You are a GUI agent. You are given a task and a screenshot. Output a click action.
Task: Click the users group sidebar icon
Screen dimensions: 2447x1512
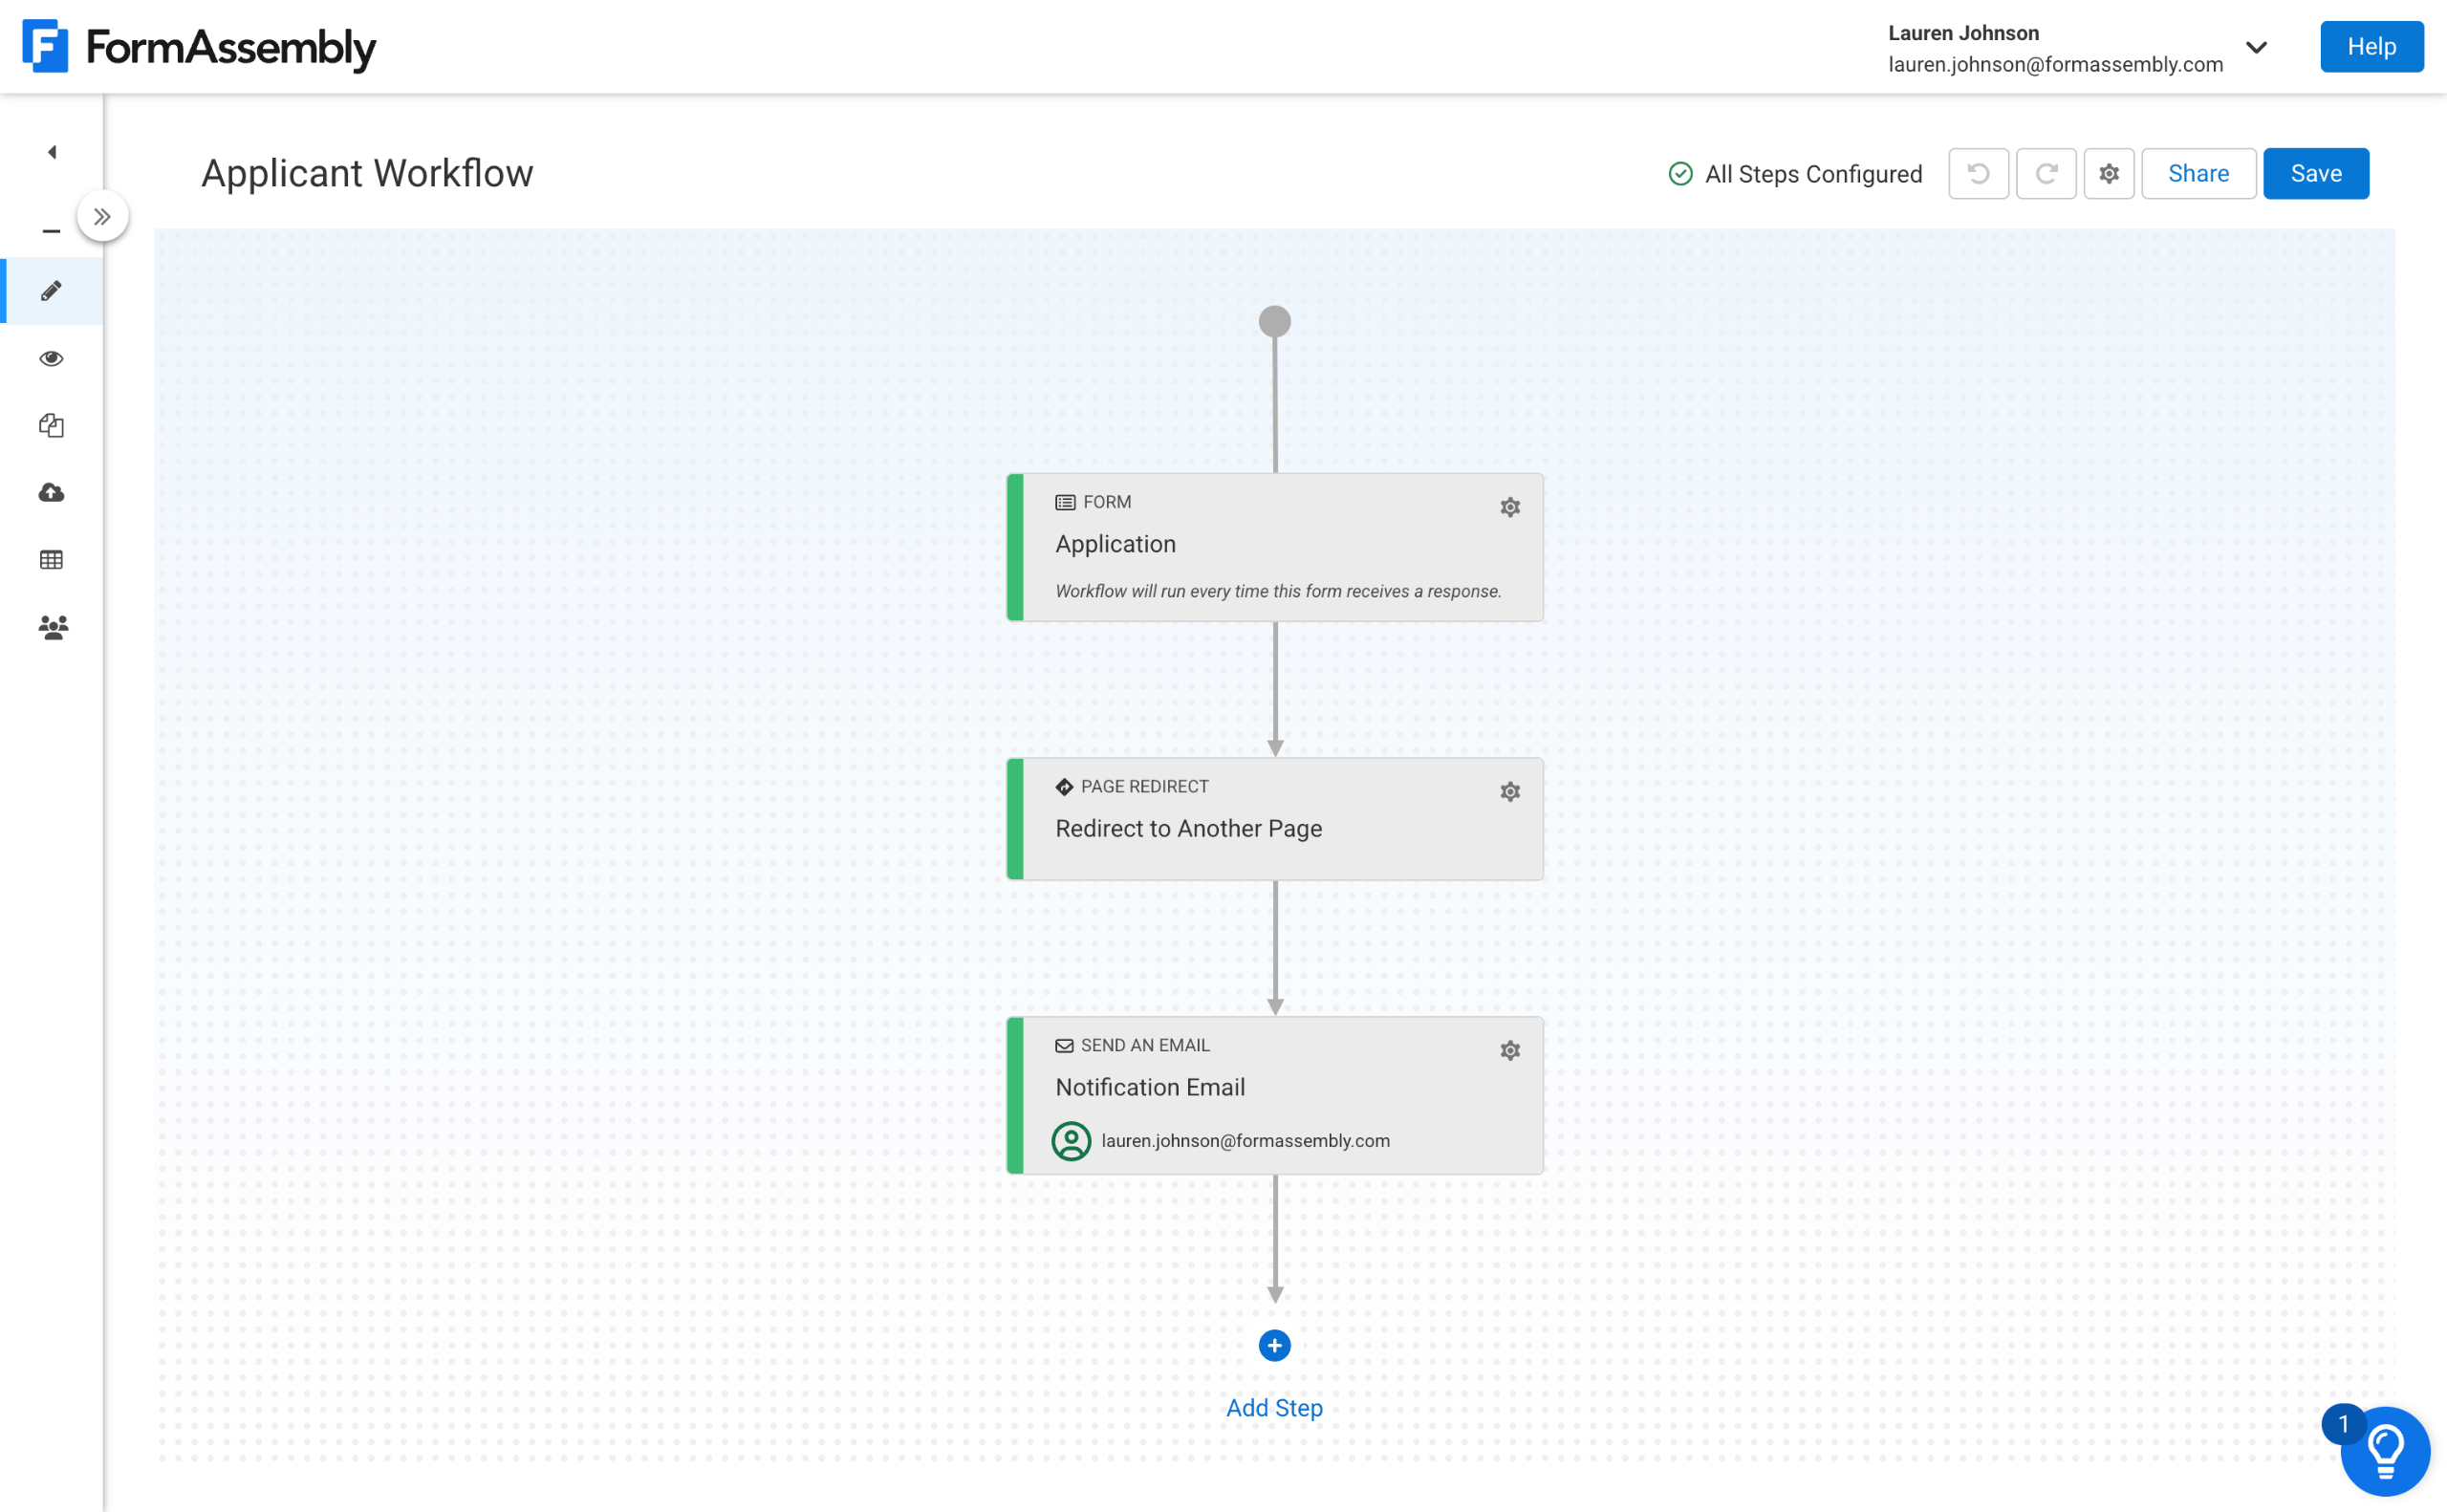coord(52,627)
